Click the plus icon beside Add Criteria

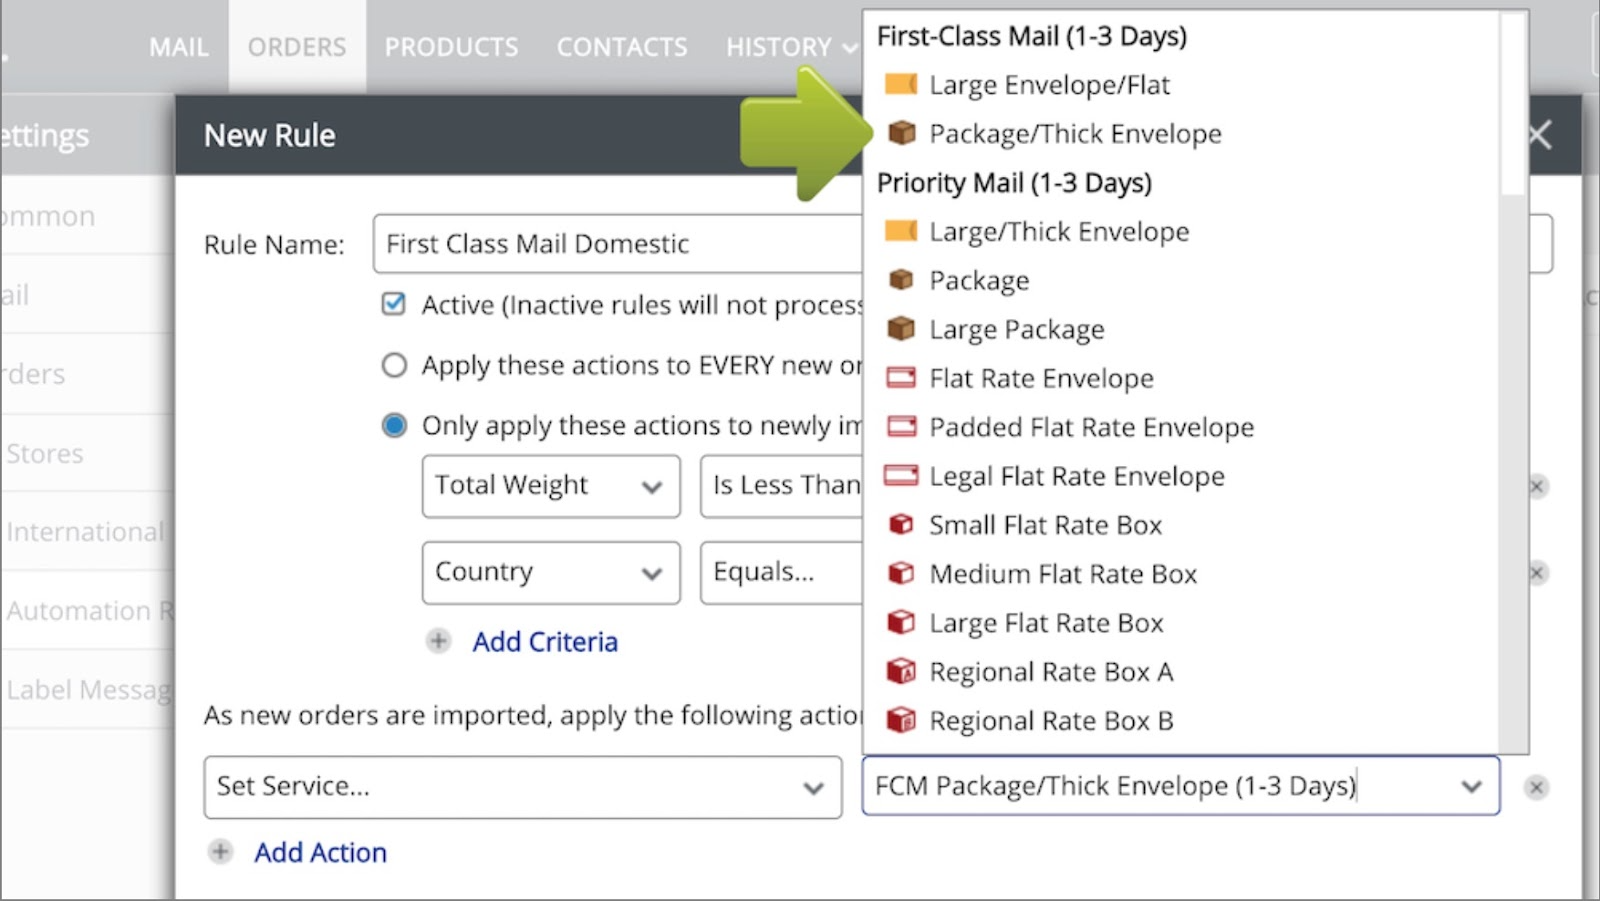pos(438,641)
